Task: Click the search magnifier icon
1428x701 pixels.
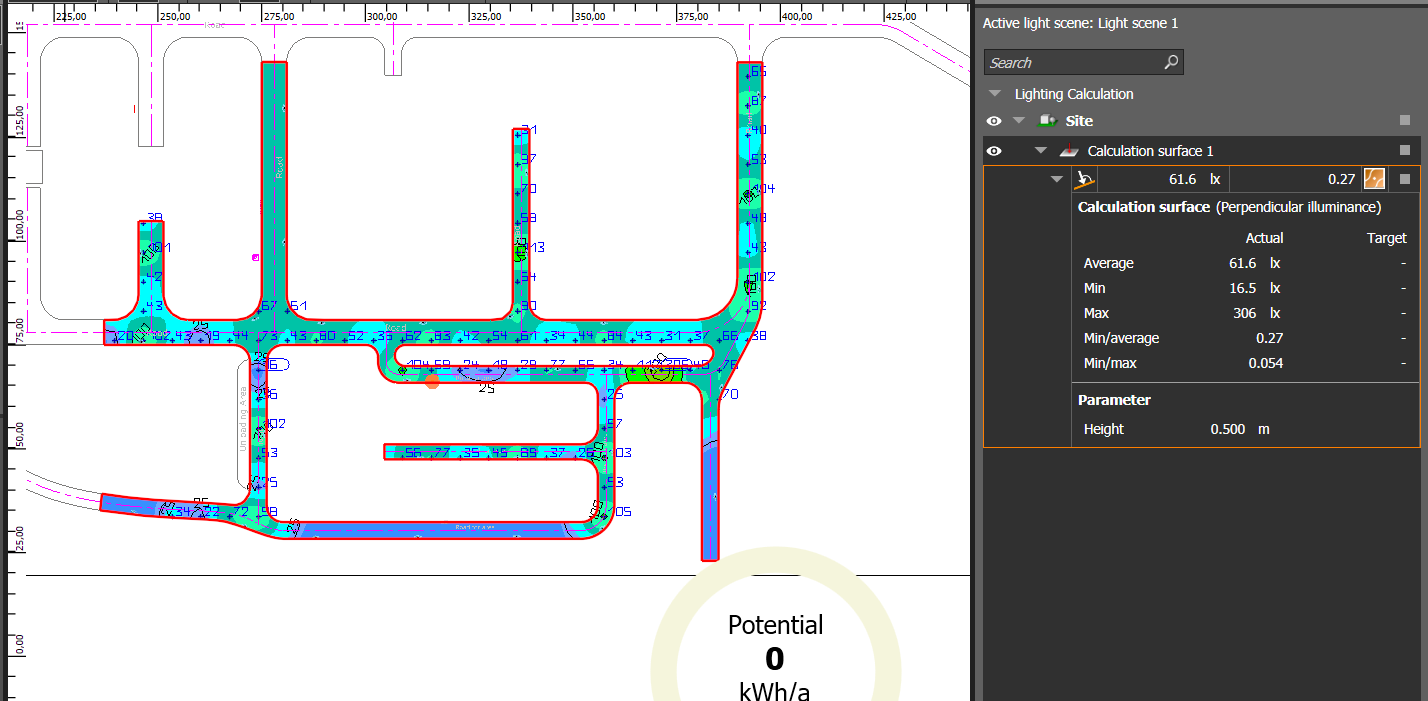Action: pyautogui.click(x=1171, y=62)
